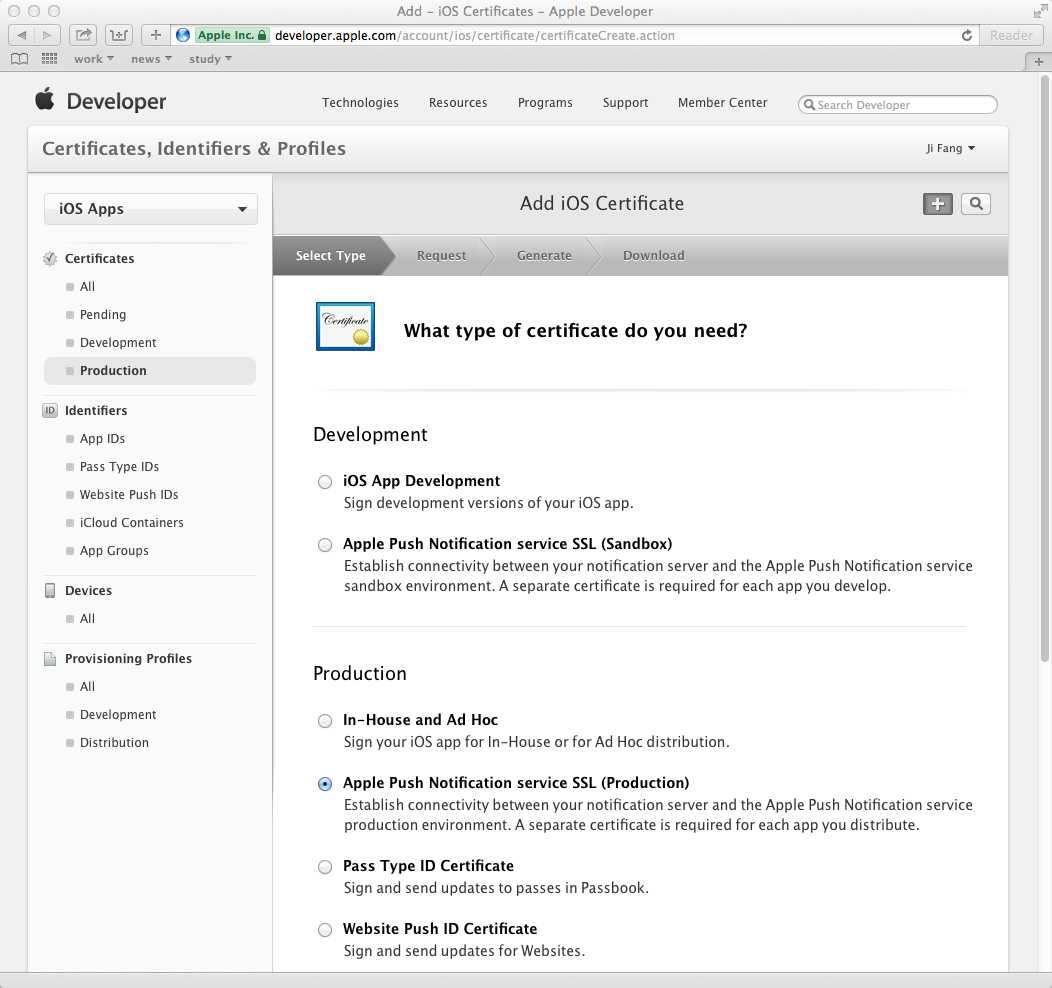
Task: Search certificates with the magnifier icon
Action: [976, 204]
